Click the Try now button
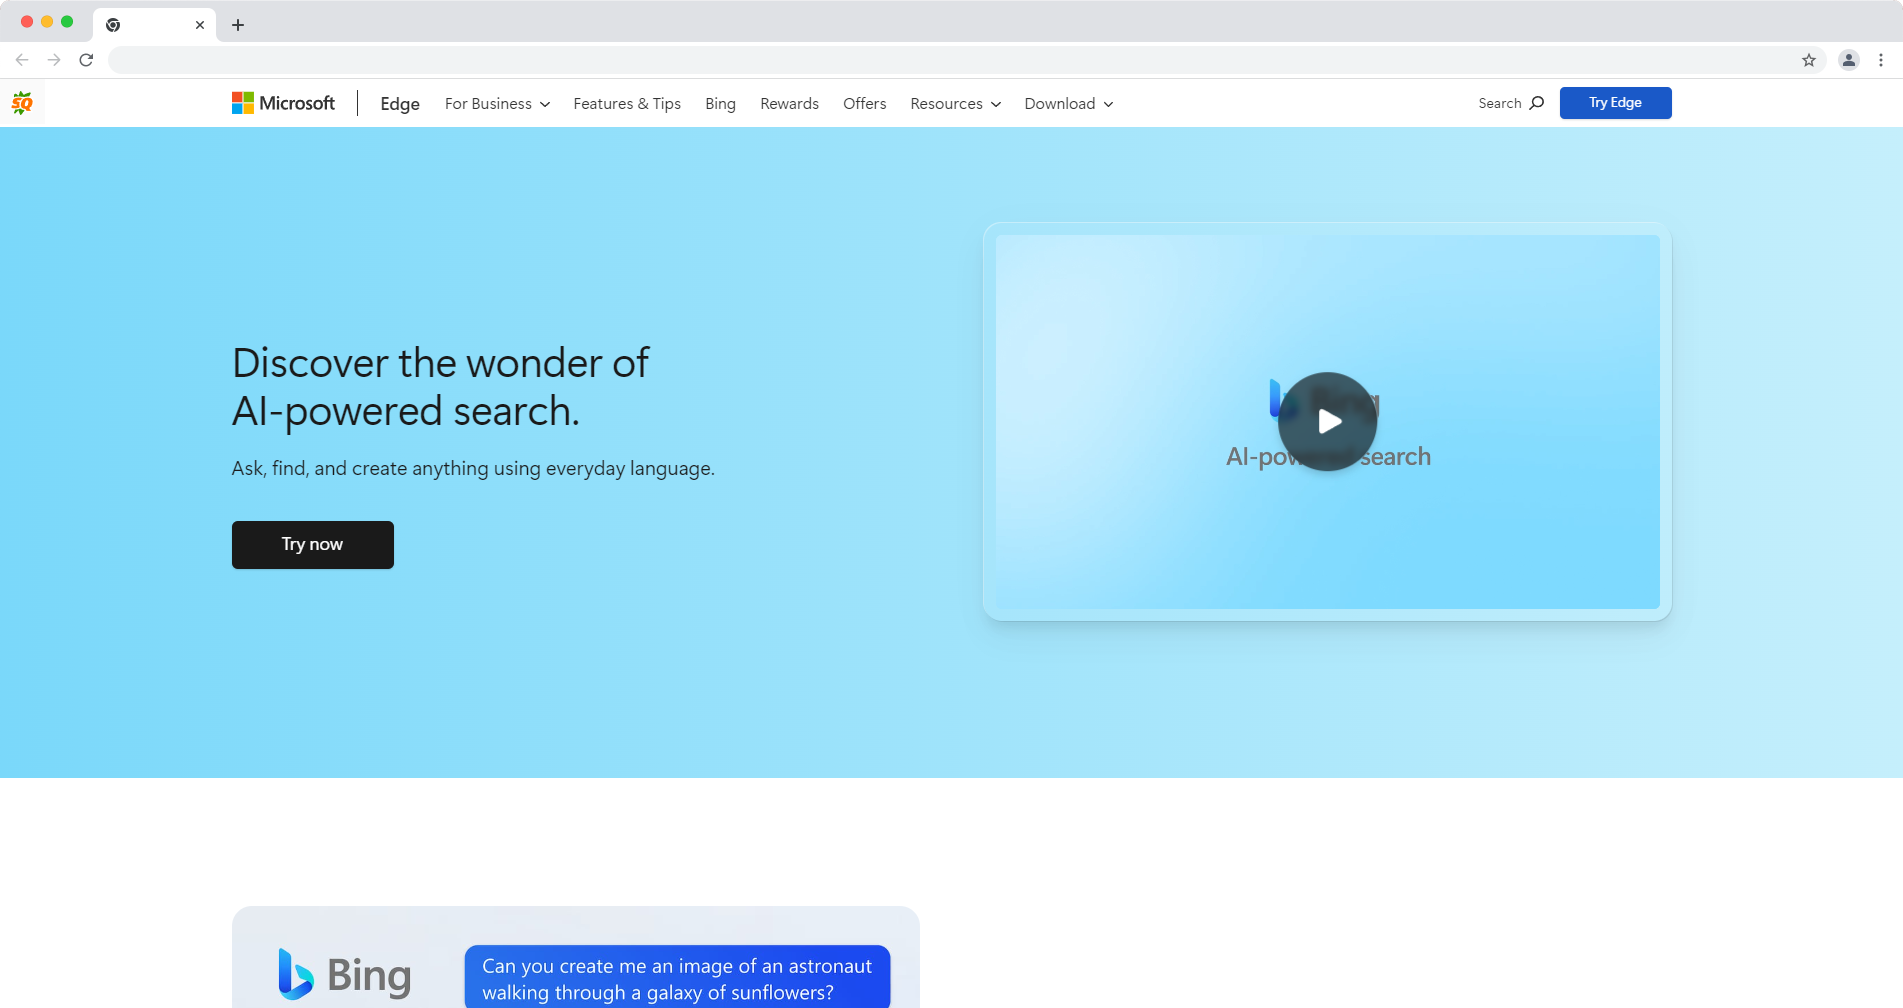Image resolution: width=1903 pixels, height=1008 pixels. (312, 544)
